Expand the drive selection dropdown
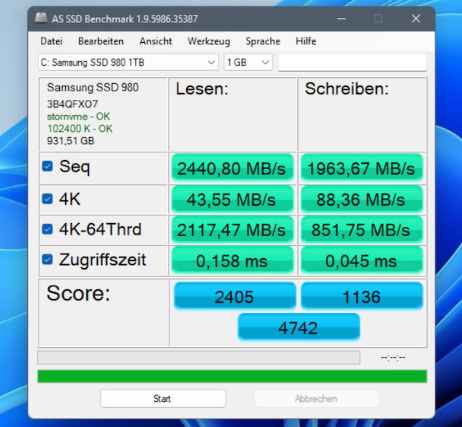The width and height of the screenshot is (462, 427). coord(128,62)
